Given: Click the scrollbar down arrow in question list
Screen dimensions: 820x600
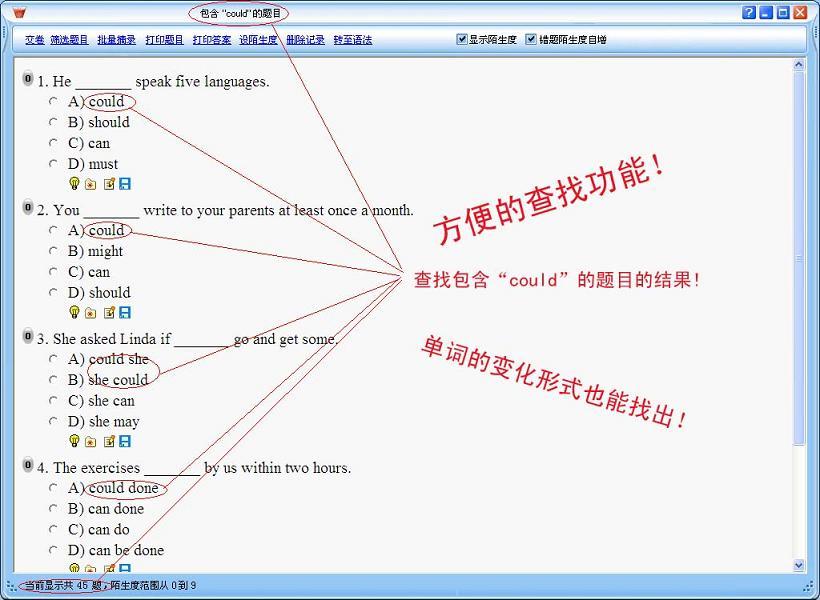Looking at the screenshot, I should coord(799,565).
